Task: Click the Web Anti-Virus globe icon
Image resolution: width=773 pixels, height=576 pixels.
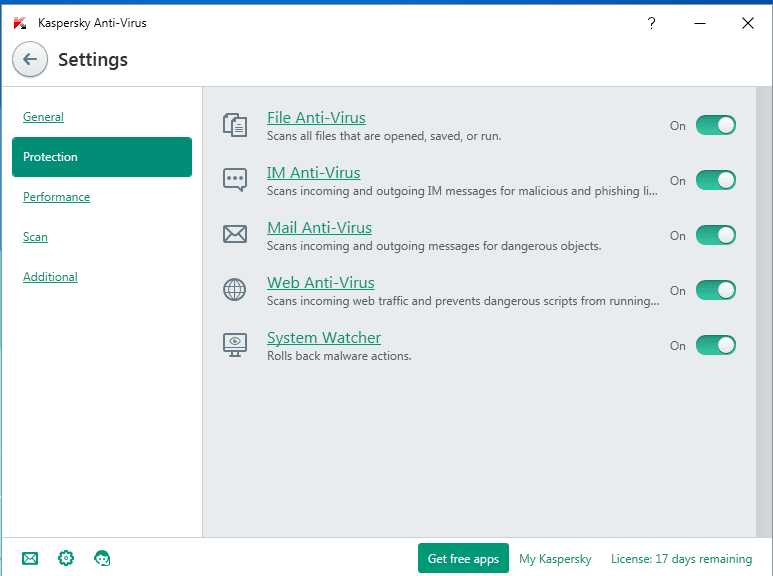Action: 235,289
